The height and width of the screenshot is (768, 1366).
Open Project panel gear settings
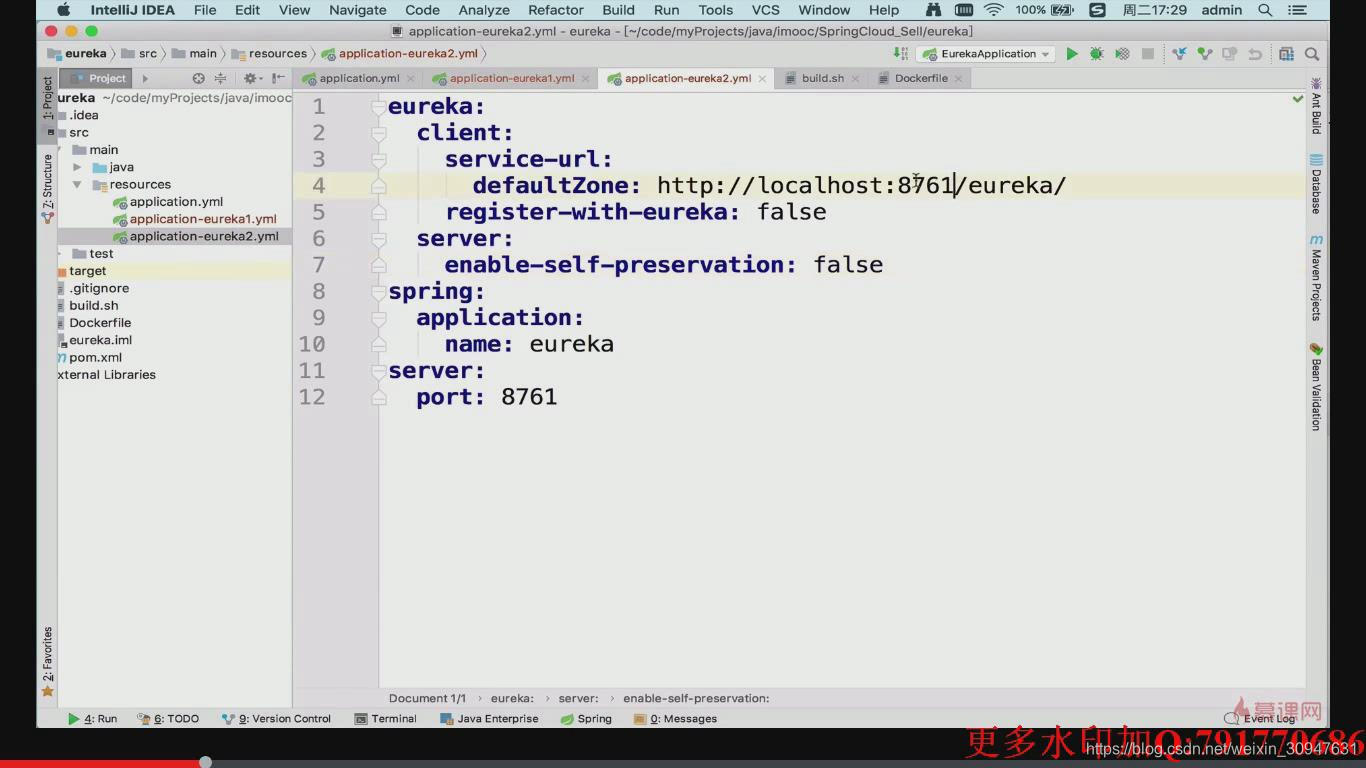251,78
